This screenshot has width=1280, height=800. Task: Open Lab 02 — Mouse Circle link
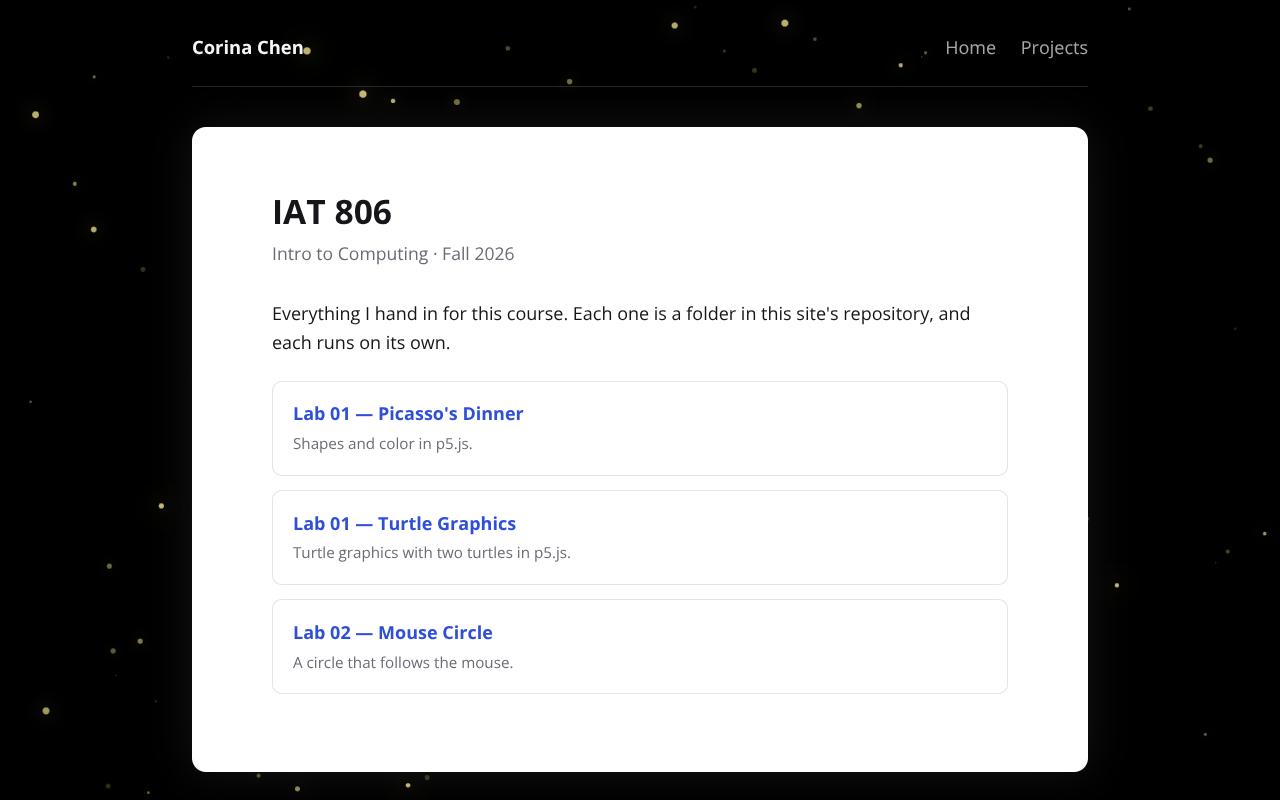(393, 633)
